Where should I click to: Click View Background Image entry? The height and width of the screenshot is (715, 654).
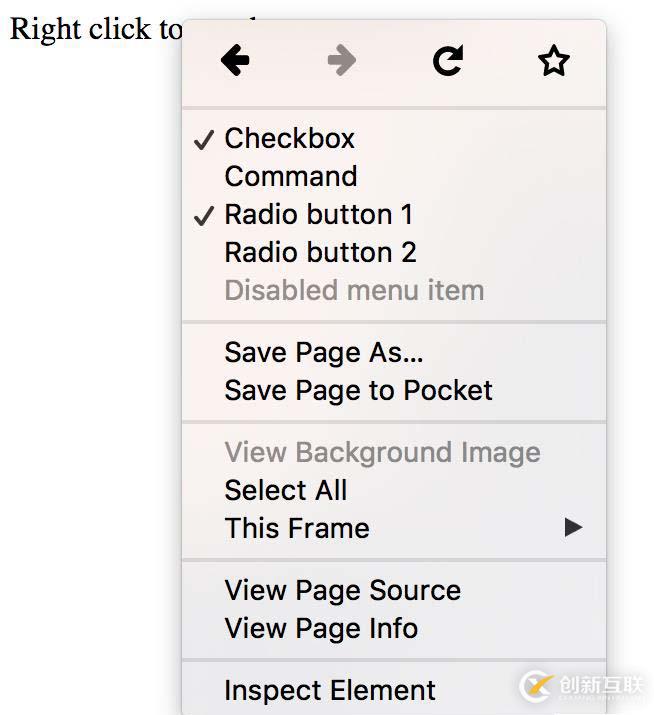pyautogui.click(x=382, y=453)
